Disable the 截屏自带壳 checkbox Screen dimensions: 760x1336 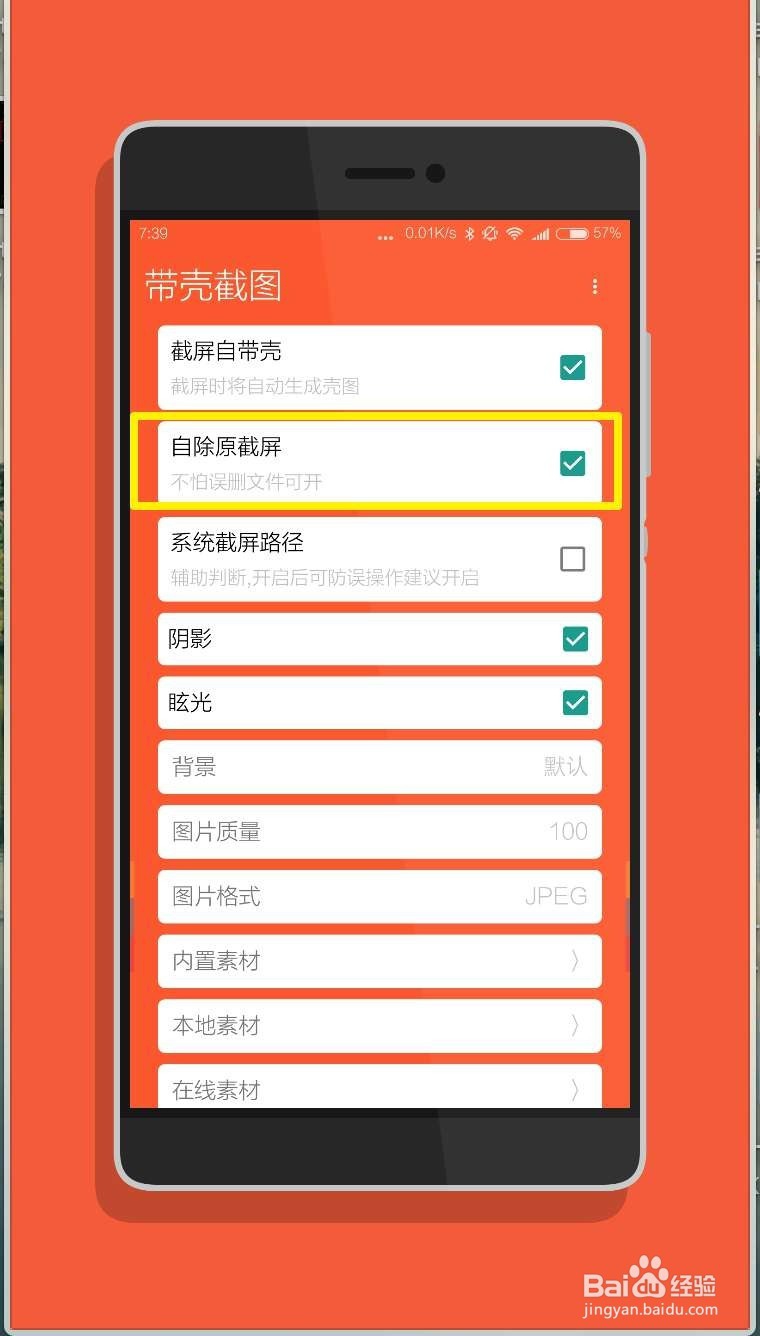(573, 367)
